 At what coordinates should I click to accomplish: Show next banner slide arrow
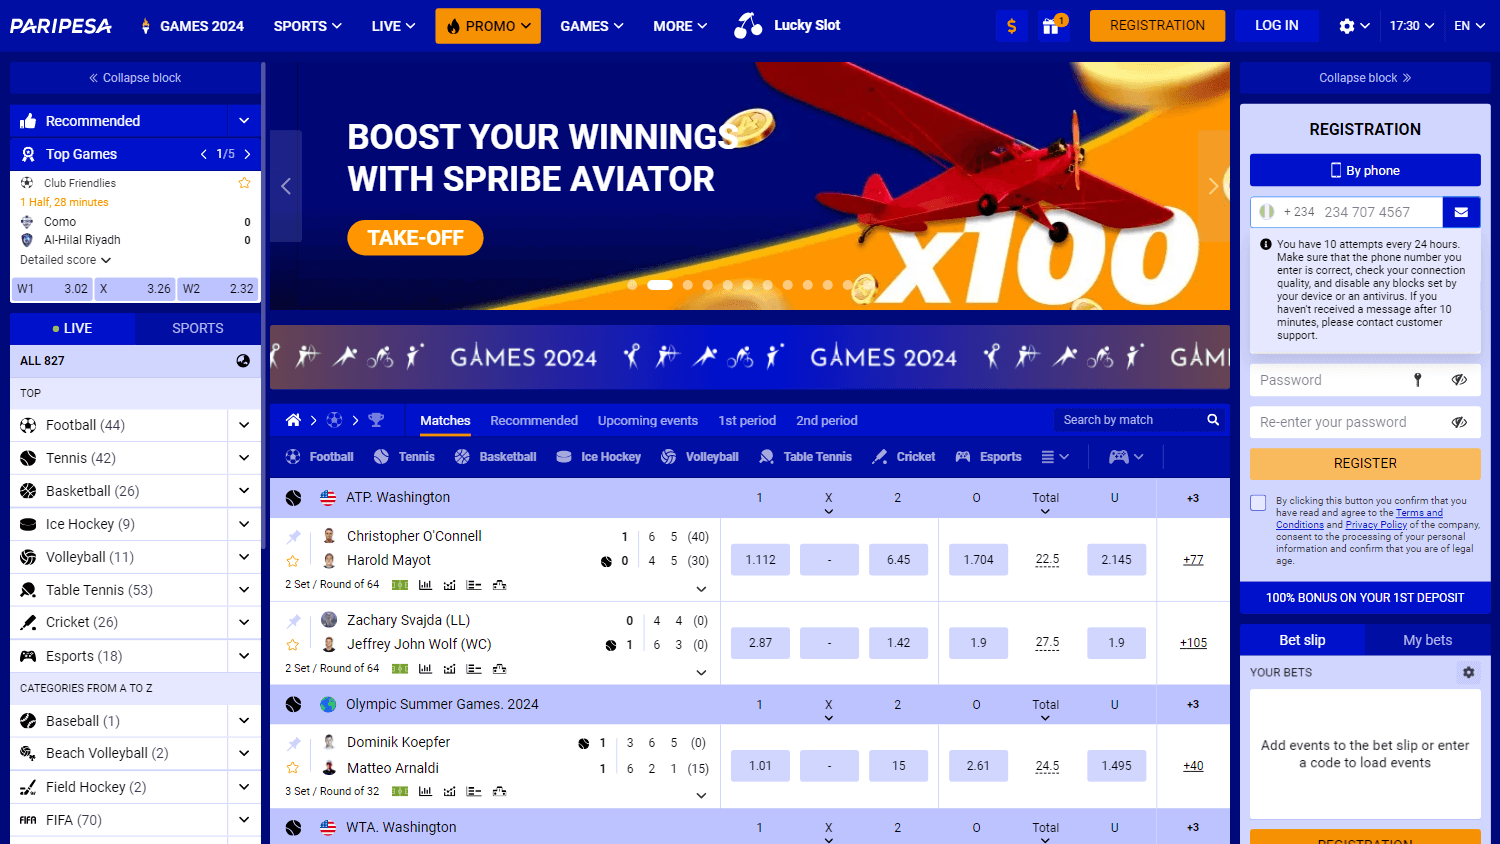[x=1213, y=186]
